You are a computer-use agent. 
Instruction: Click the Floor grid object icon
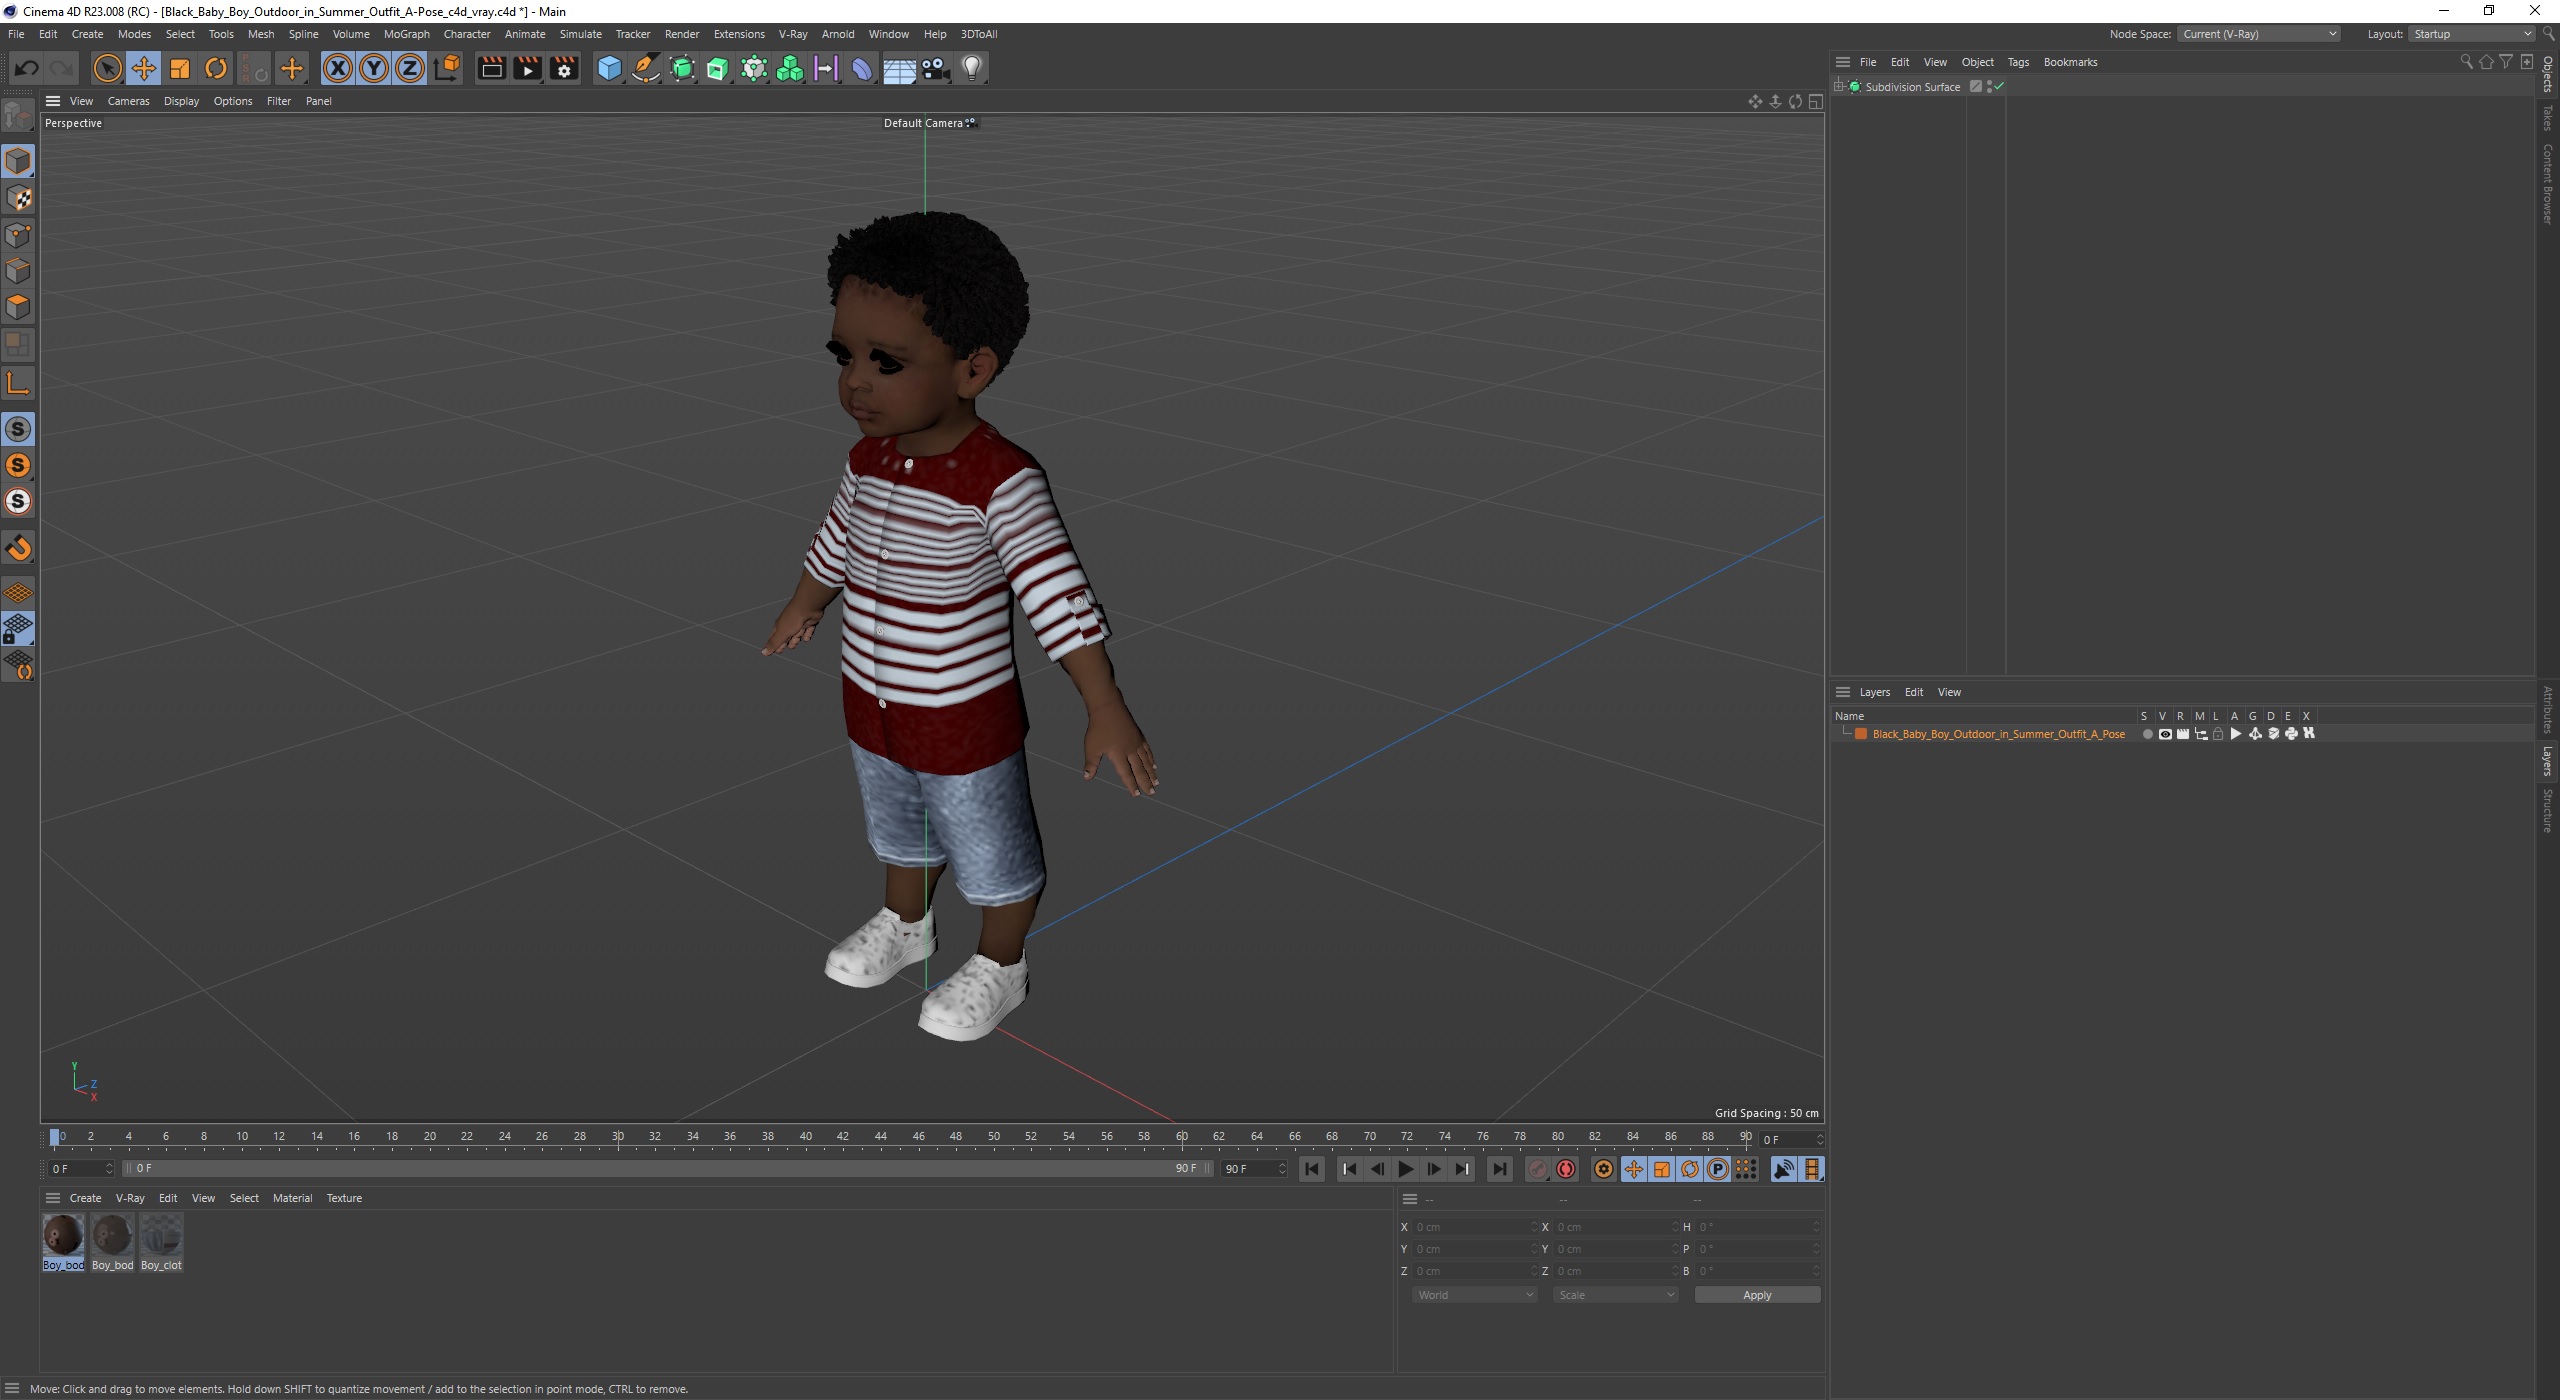click(x=899, y=68)
